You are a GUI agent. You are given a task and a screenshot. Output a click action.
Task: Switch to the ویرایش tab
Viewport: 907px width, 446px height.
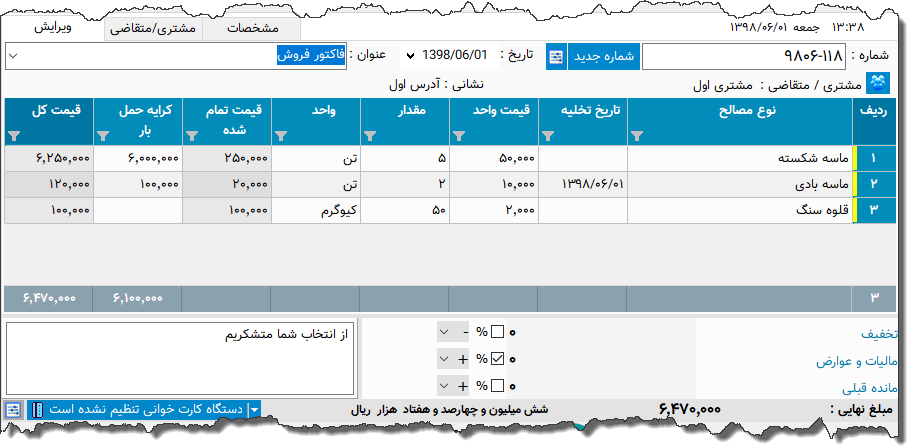[53, 28]
